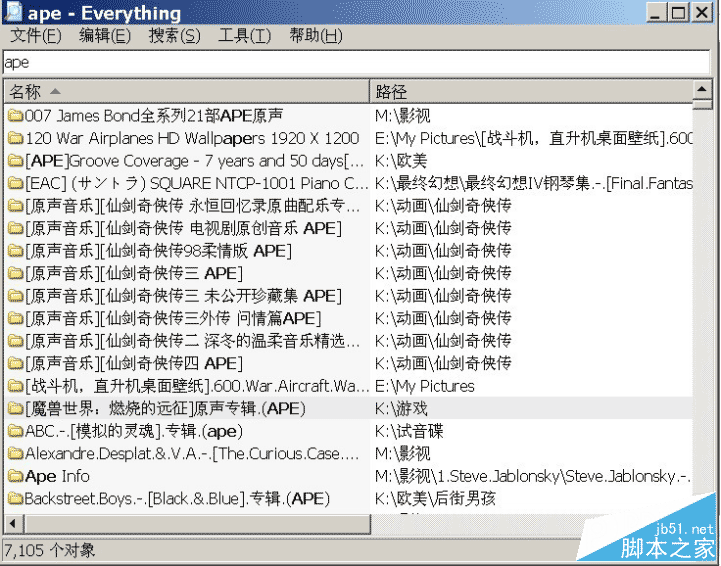Image resolution: width=721 pixels, height=566 pixels.
Task: Click folder icon of Alexandre.Desplat row
Action: point(16,454)
